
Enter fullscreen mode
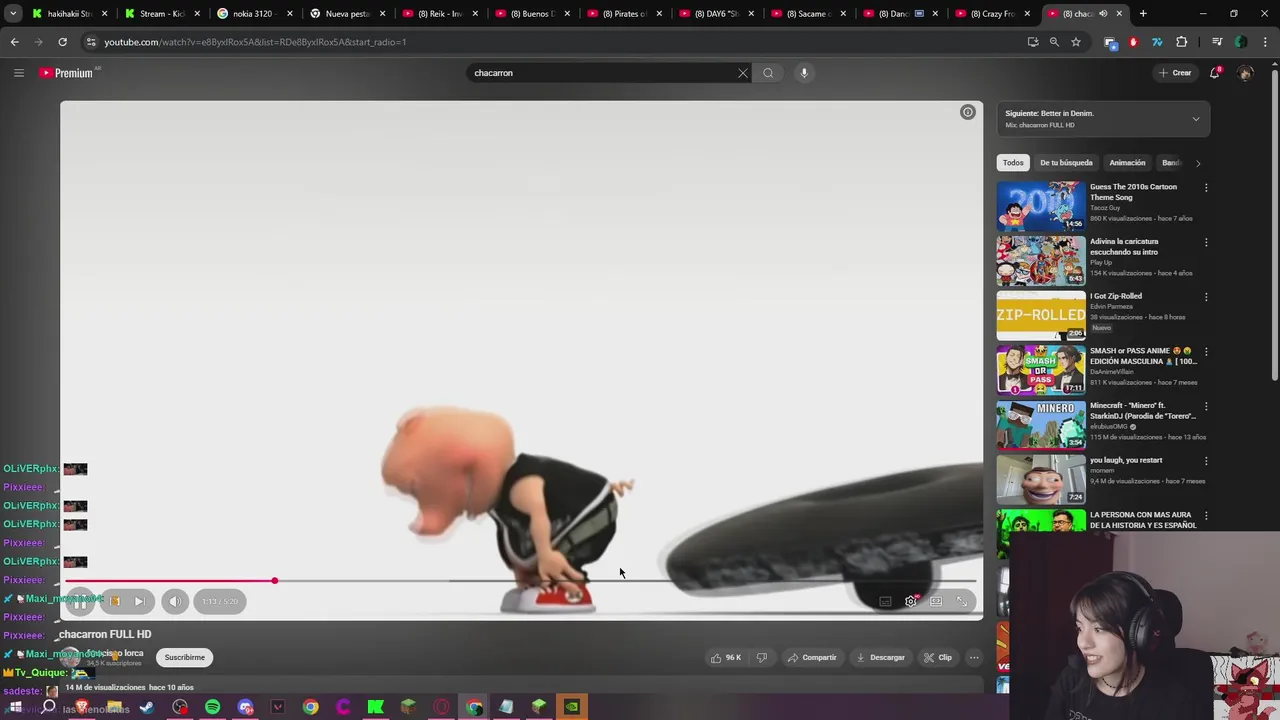click(x=962, y=601)
